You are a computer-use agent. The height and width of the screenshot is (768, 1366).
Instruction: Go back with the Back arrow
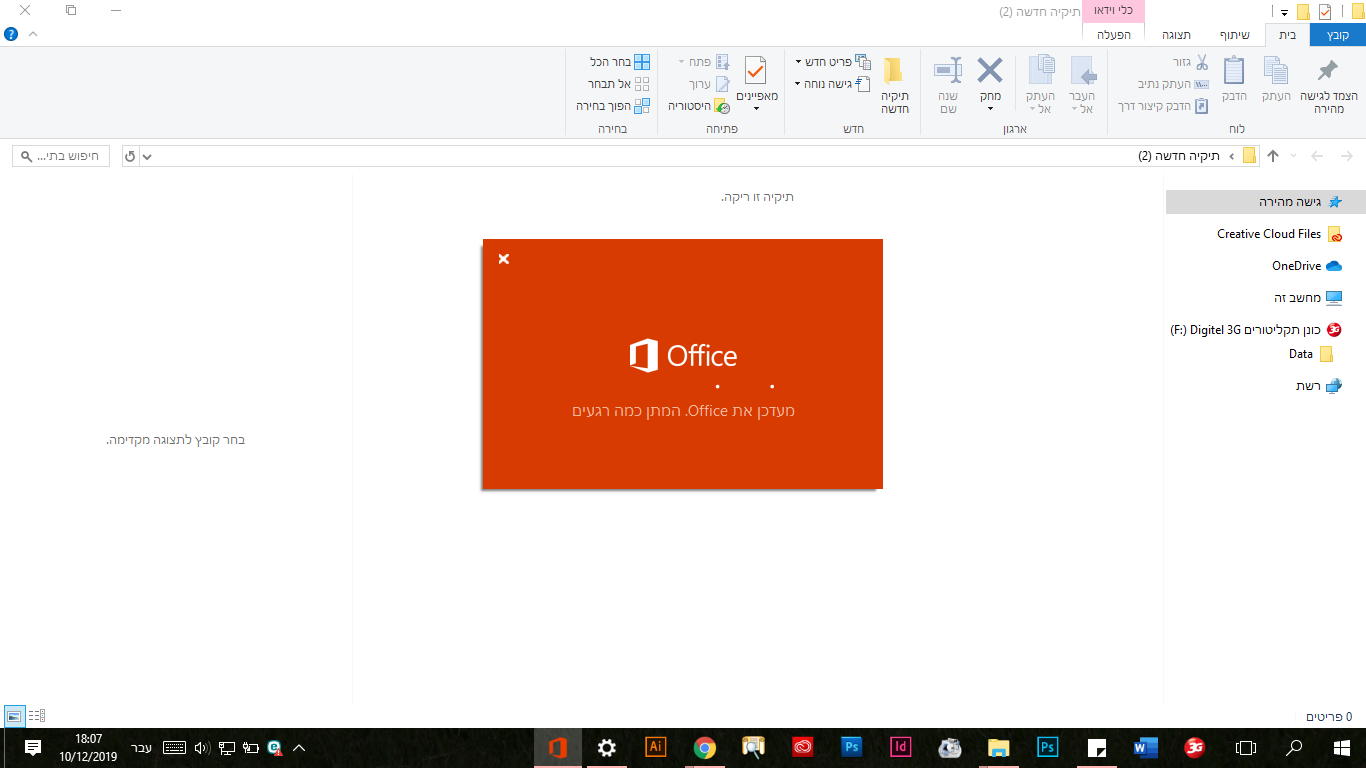tap(1346, 156)
